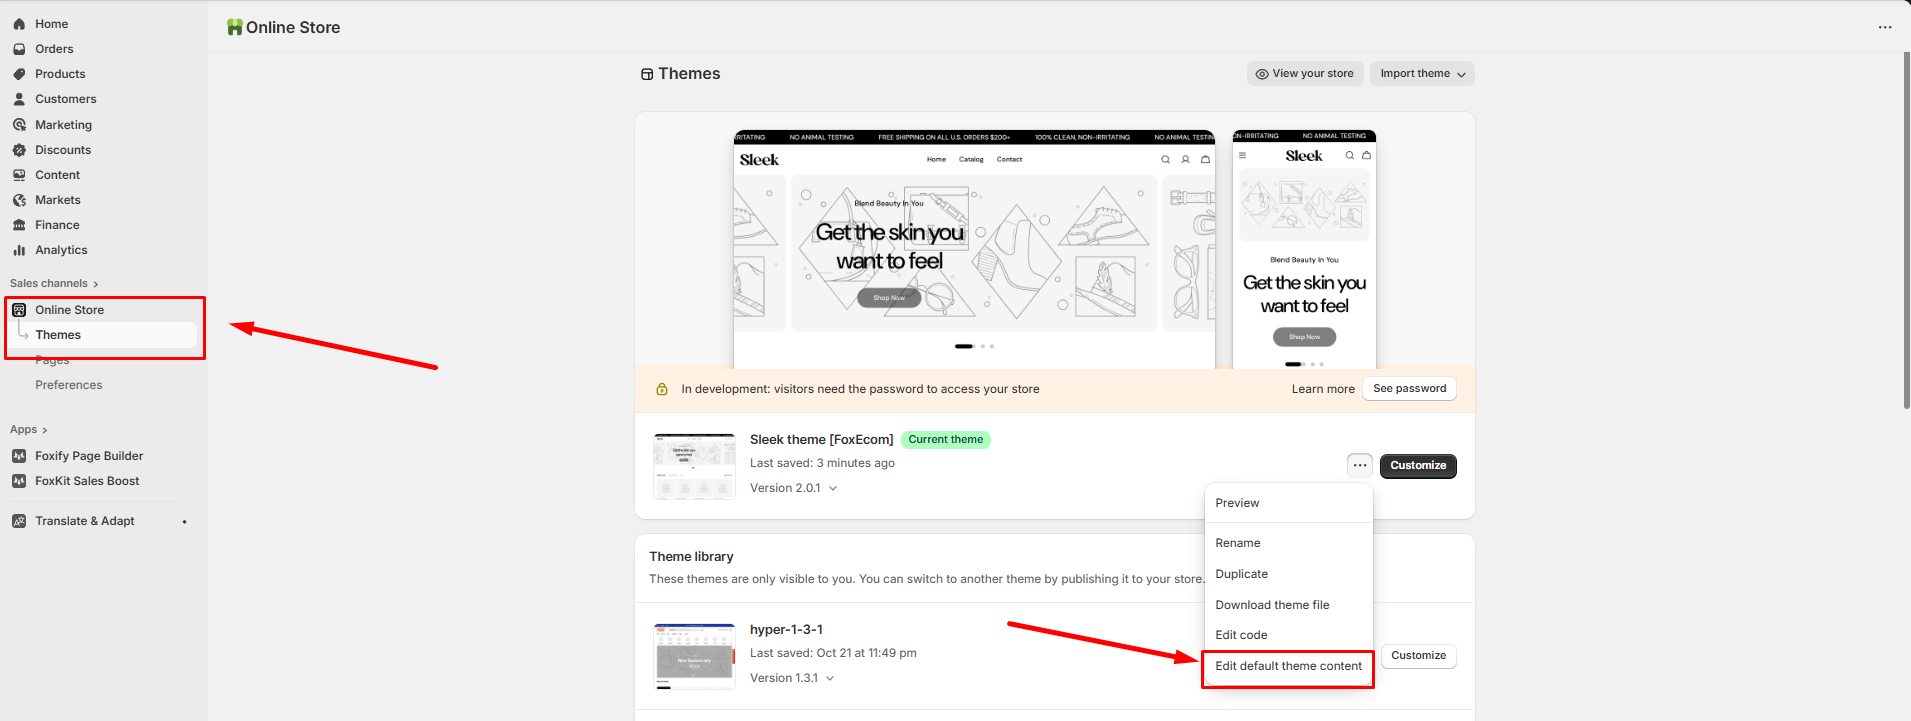Viewport: 1911px width, 721px height.
Task: Click the Customers person icon
Action: (x=19, y=99)
